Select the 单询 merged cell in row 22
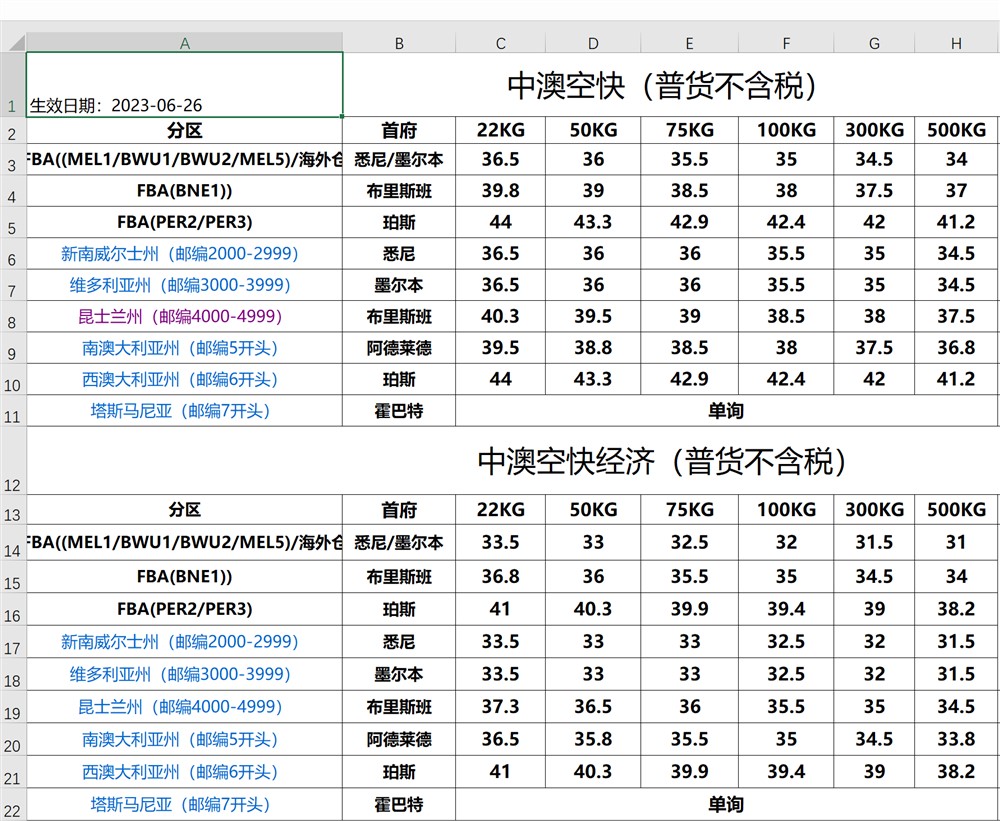The width and height of the screenshot is (1000, 821). pos(726,804)
